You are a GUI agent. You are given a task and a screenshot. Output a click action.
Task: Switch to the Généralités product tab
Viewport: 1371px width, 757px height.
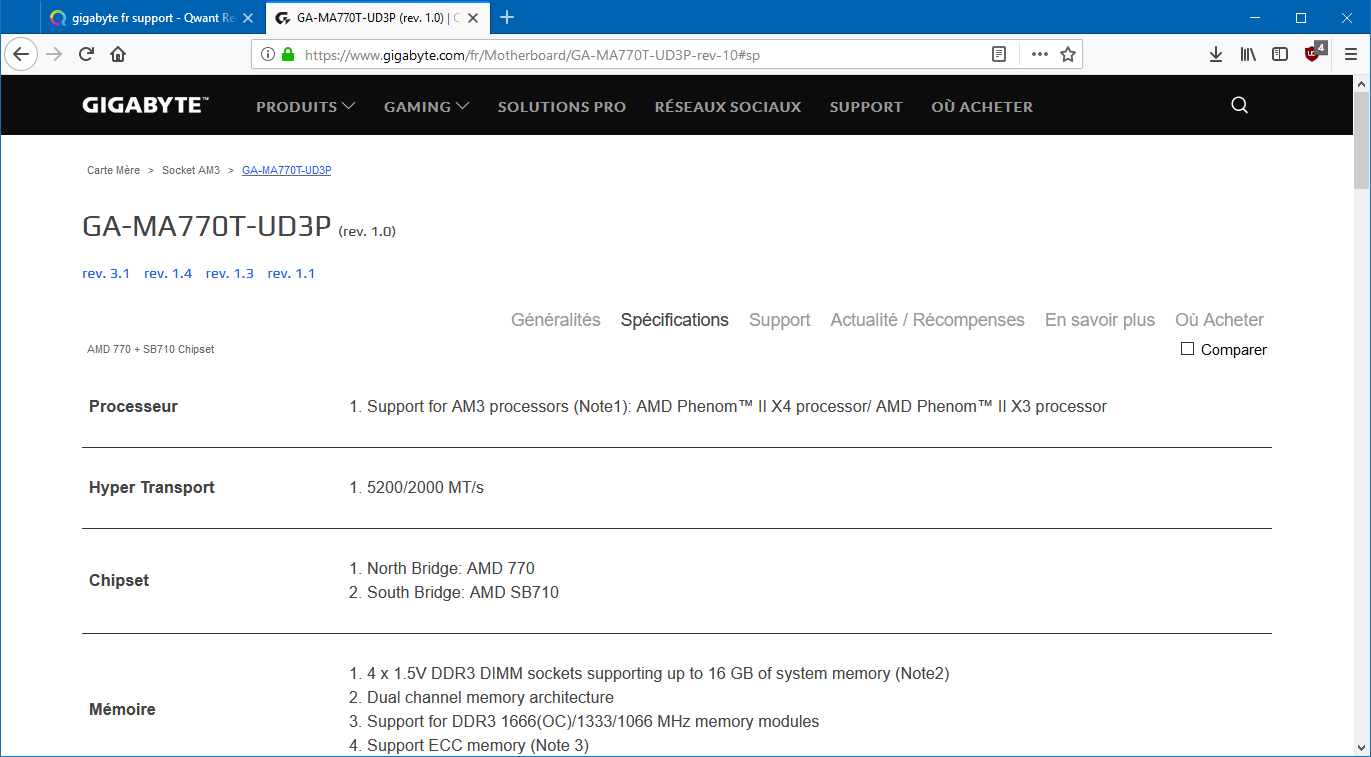(x=556, y=320)
